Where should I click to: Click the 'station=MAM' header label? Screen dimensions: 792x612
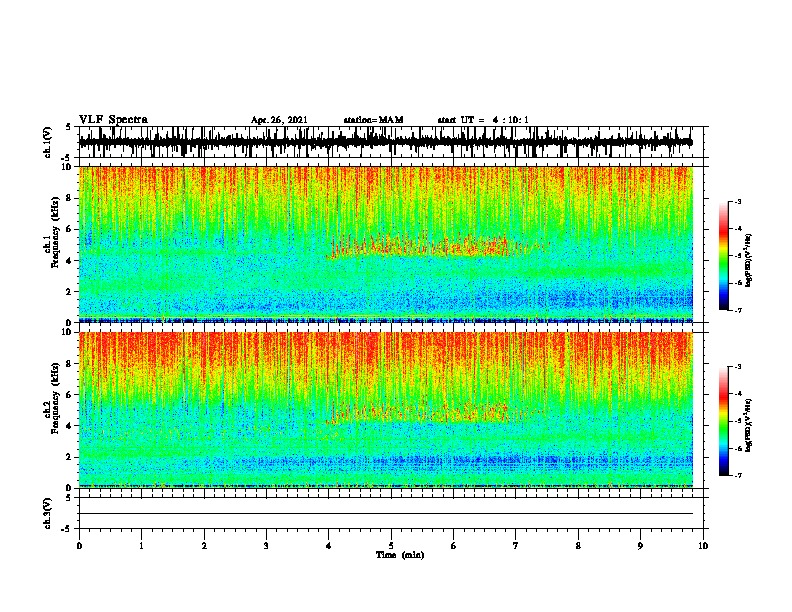tap(373, 120)
